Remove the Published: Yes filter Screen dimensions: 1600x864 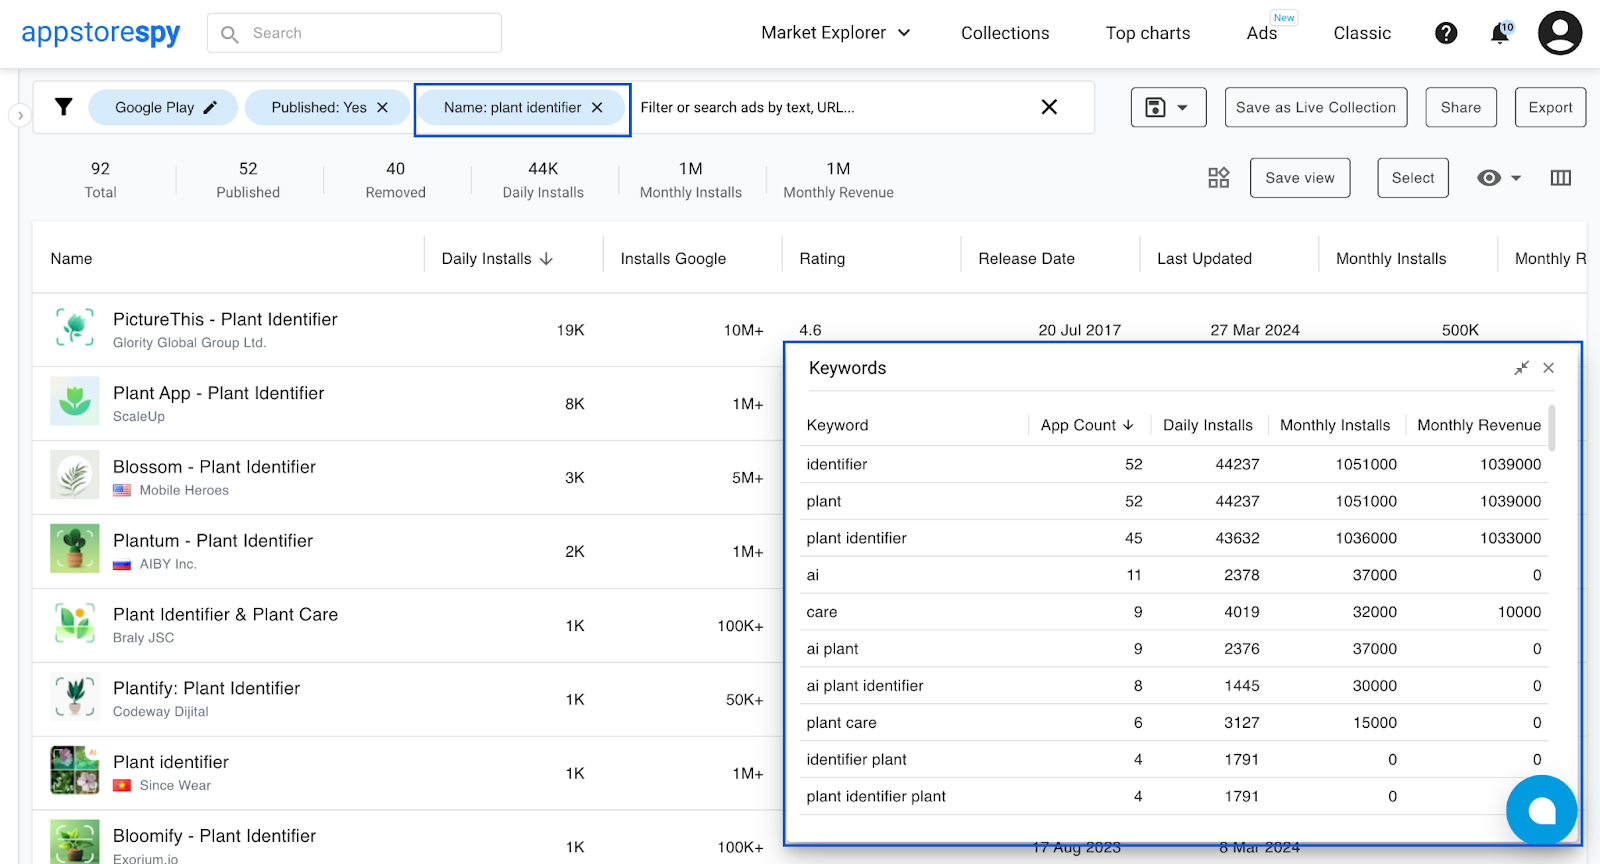(382, 107)
